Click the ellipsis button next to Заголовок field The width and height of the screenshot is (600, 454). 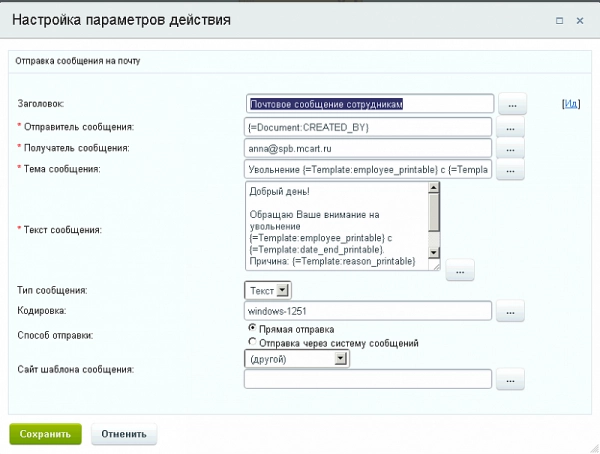tap(511, 104)
